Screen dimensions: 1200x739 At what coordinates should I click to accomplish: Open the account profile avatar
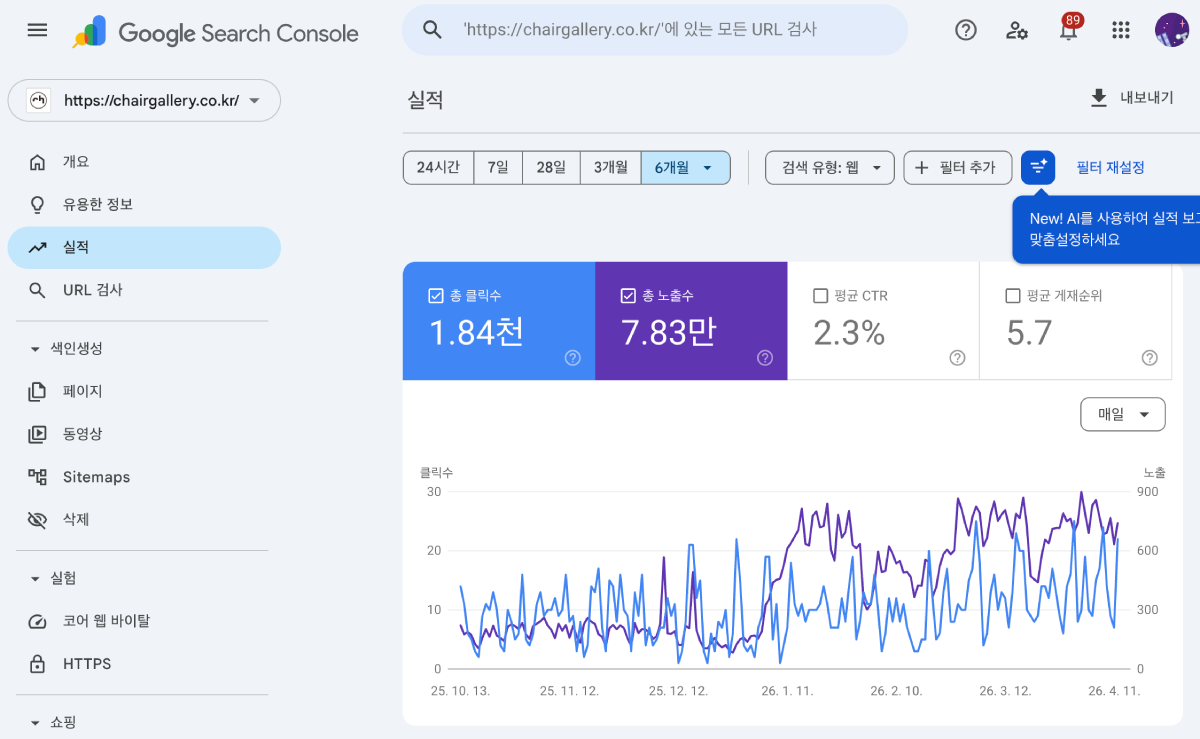1171,30
